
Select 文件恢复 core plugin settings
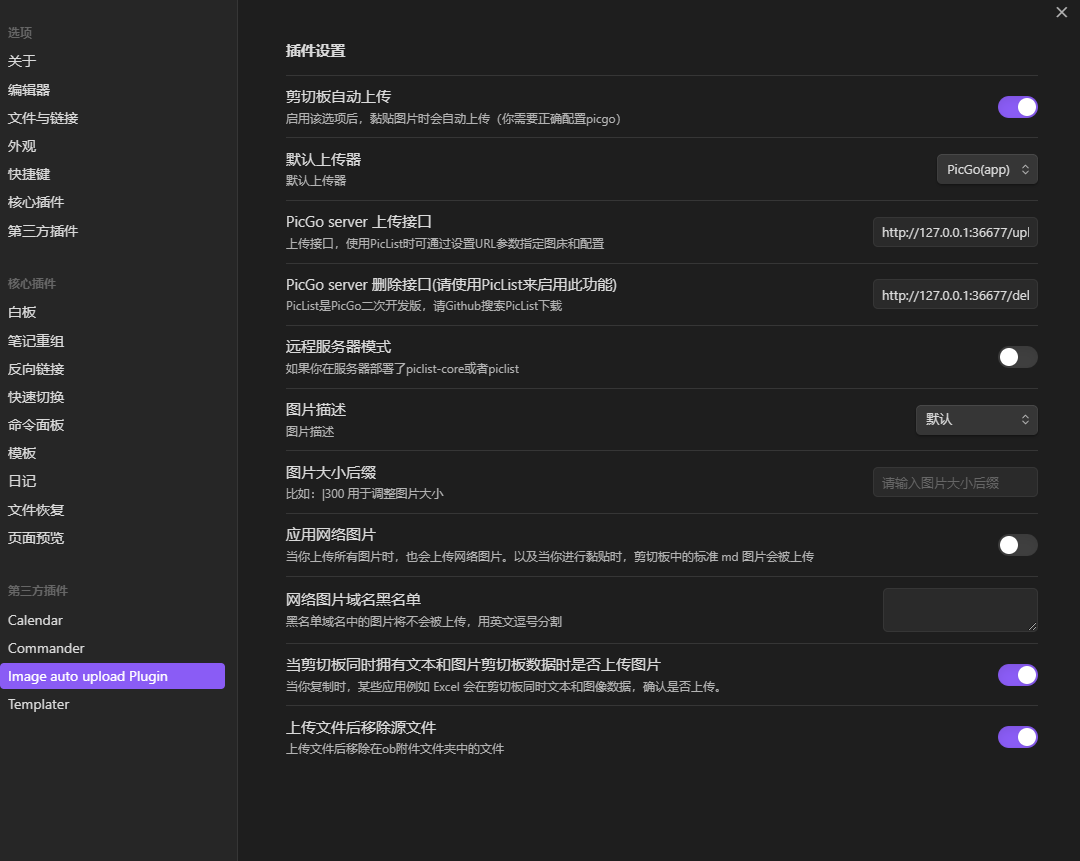click(36, 510)
